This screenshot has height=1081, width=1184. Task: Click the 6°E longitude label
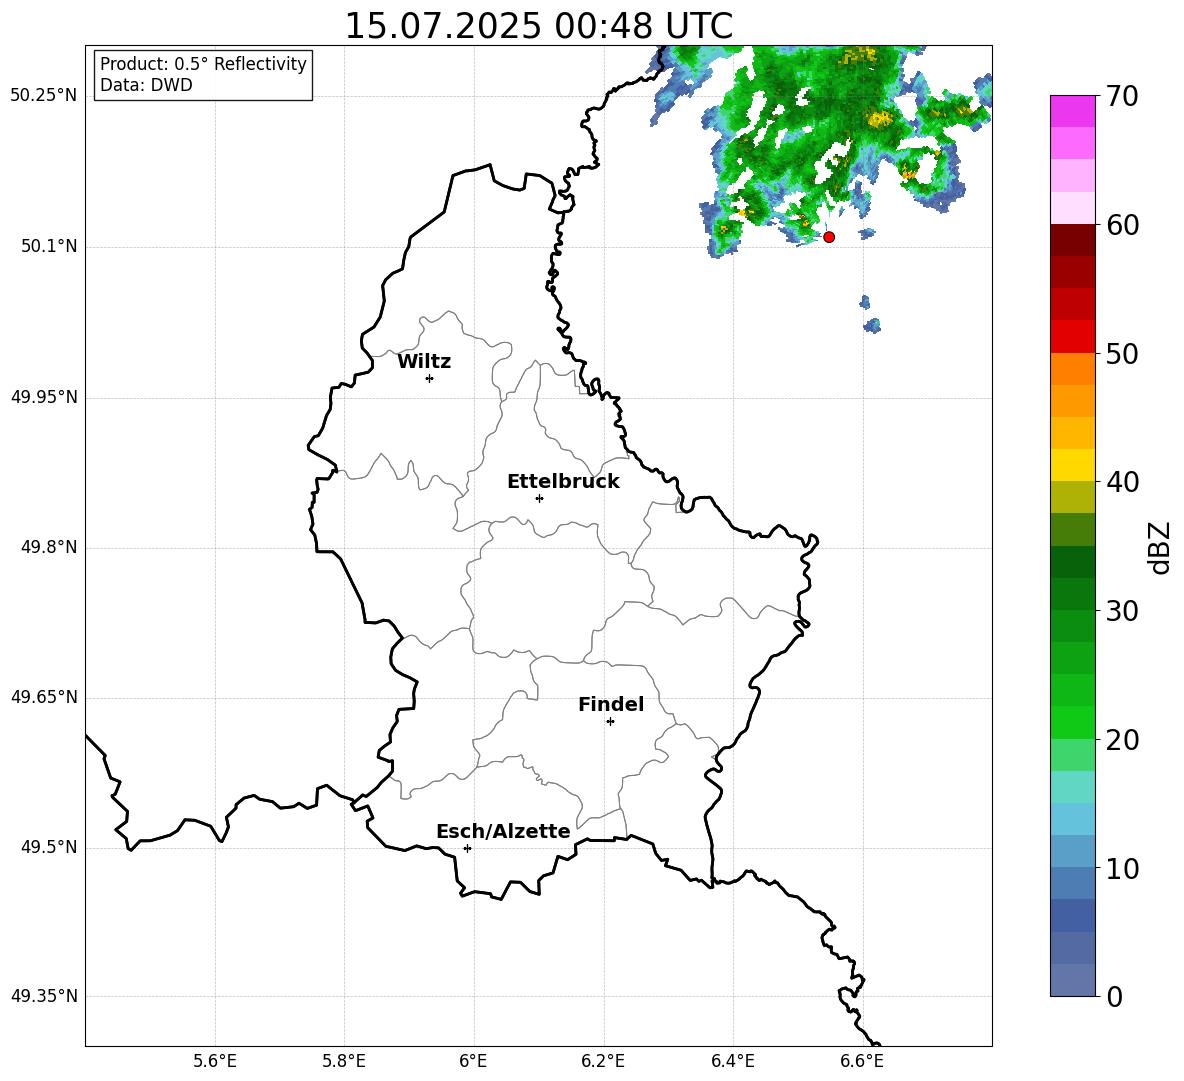(x=473, y=1062)
